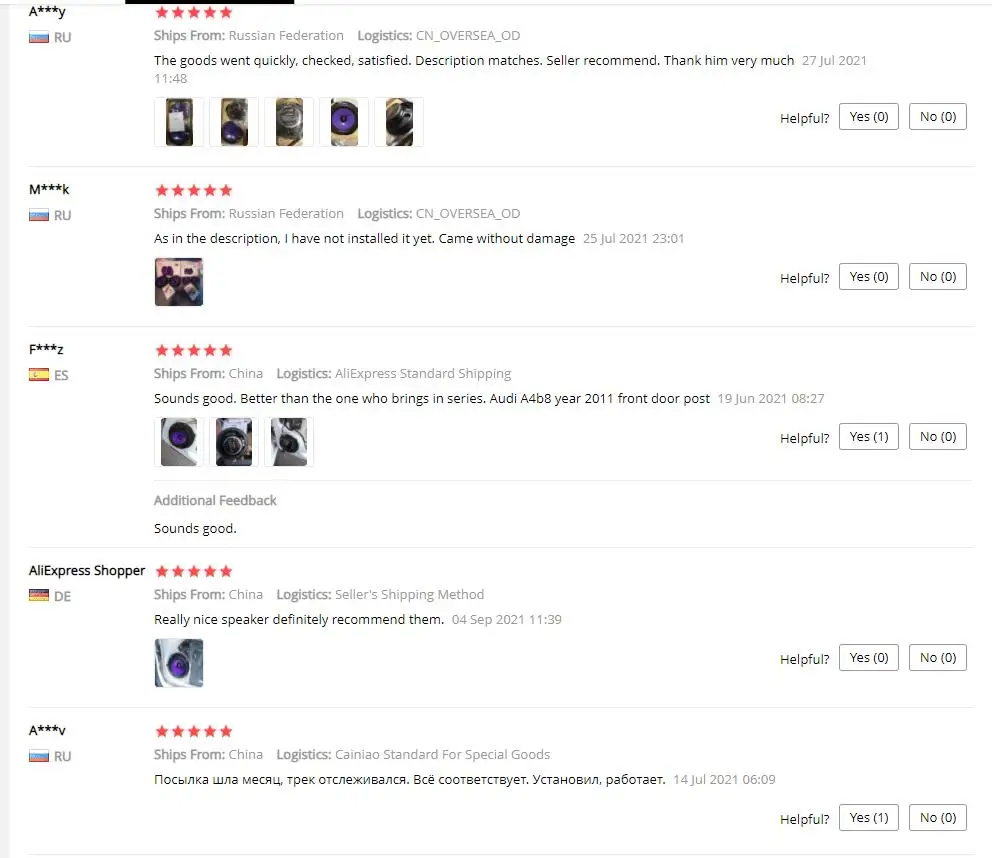Vote Yes (0) on the AliExpress Shopper review
The height and width of the screenshot is (858, 992).
[x=869, y=658]
